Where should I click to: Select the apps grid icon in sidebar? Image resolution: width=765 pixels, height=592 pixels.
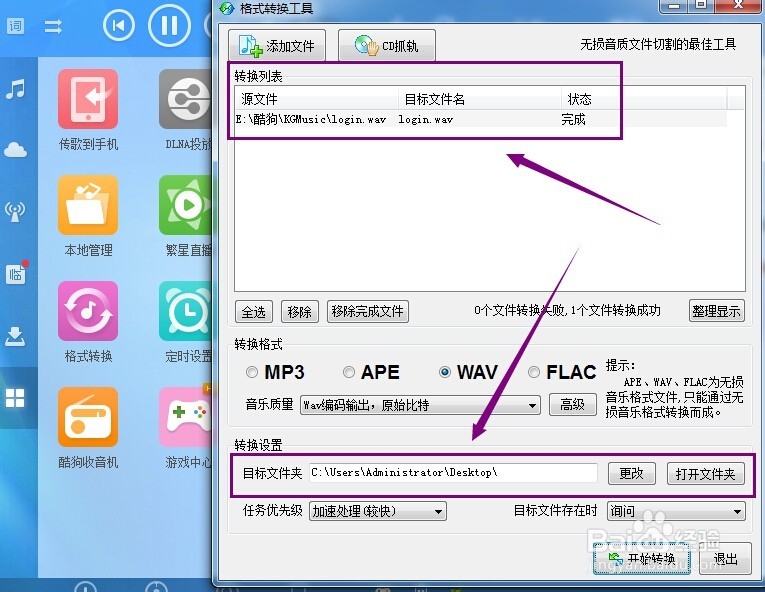point(15,398)
